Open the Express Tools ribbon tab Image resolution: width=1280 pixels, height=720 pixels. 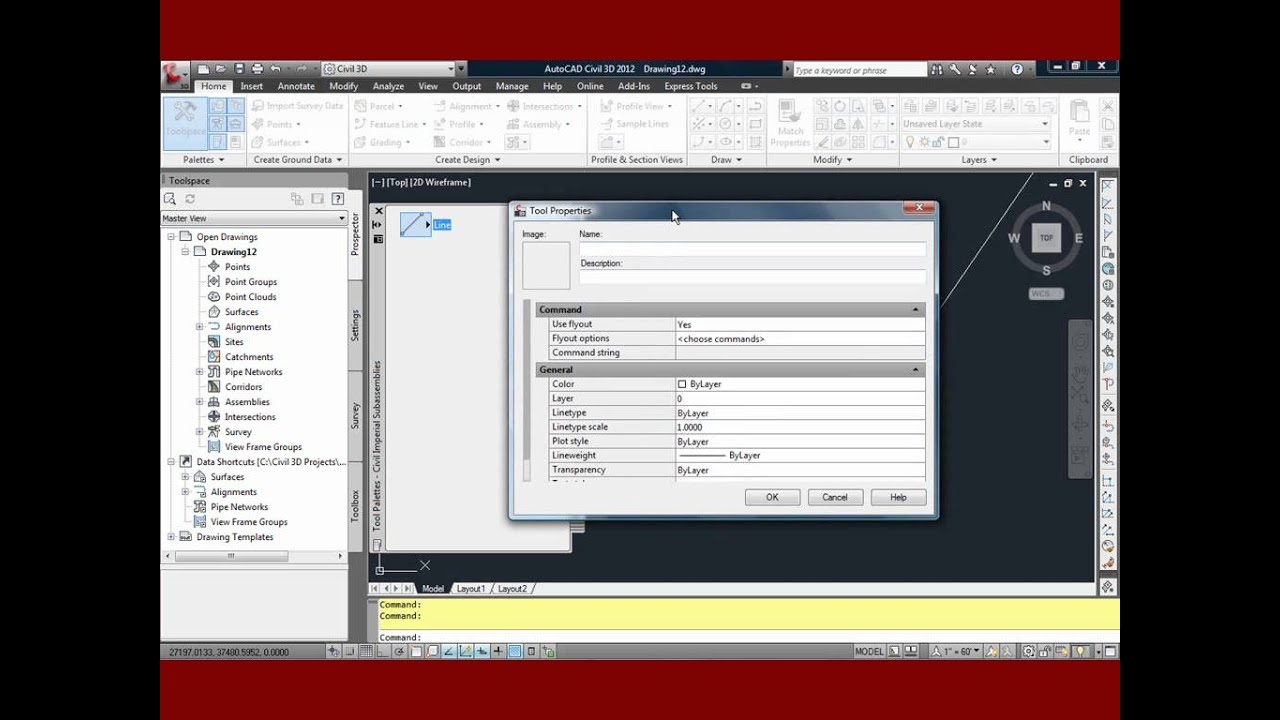pos(691,86)
